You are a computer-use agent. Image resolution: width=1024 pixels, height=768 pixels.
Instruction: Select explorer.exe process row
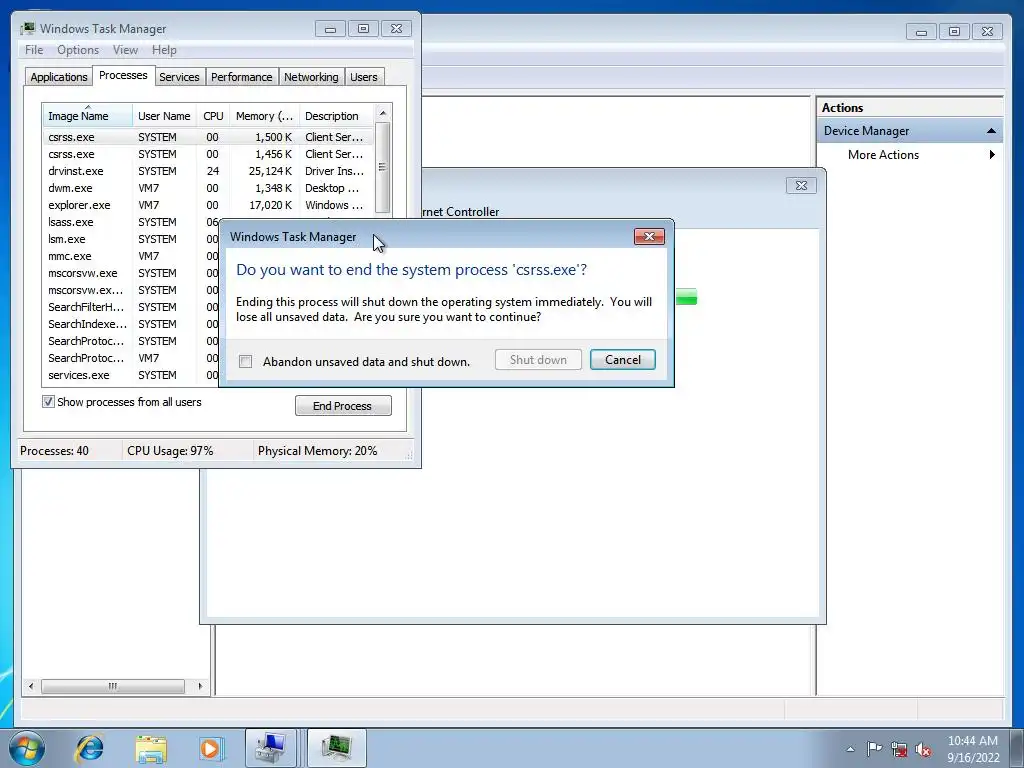(x=208, y=205)
